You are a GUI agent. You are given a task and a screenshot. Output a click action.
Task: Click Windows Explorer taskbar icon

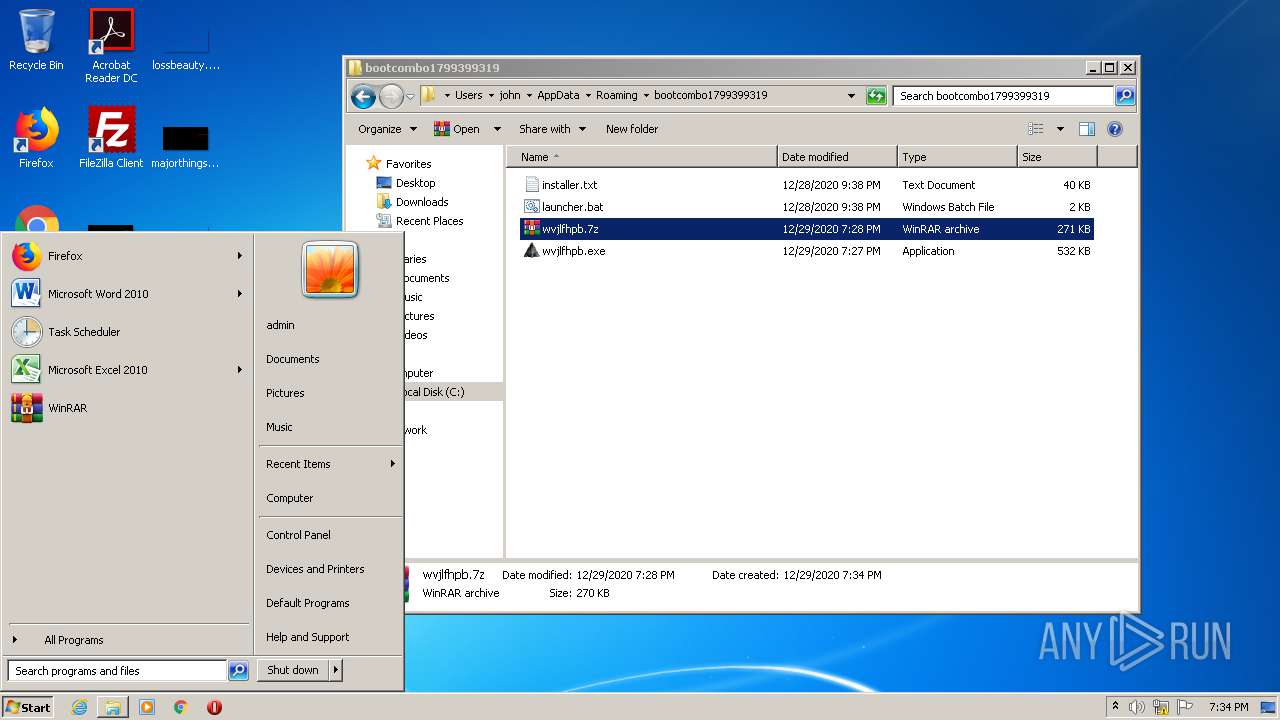pyautogui.click(x=113, y=707)
